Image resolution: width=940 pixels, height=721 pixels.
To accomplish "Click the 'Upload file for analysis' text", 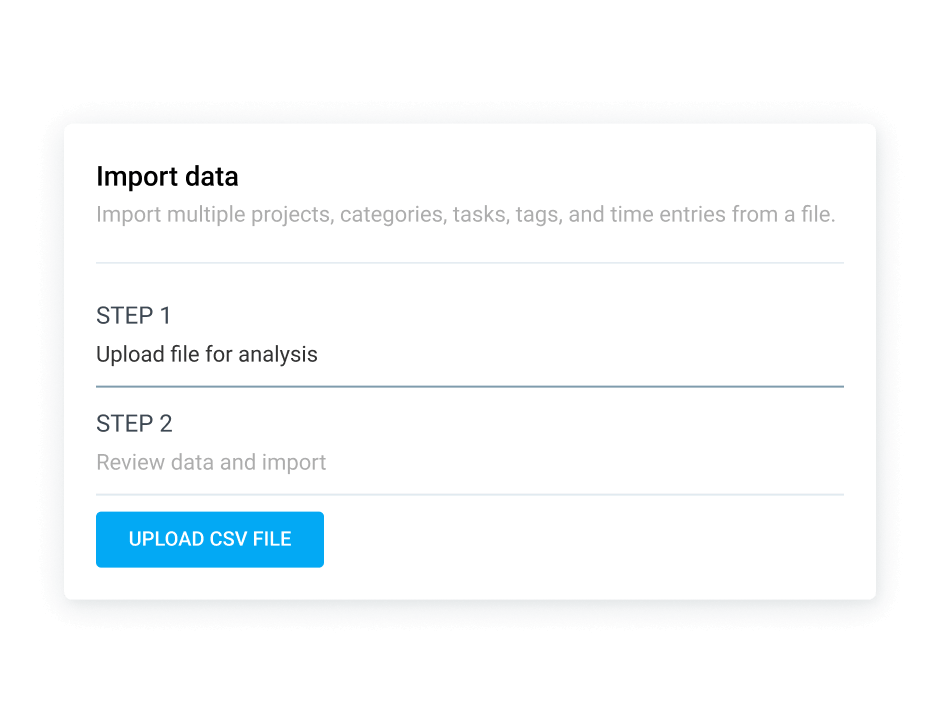I will (x=207, y=354).
